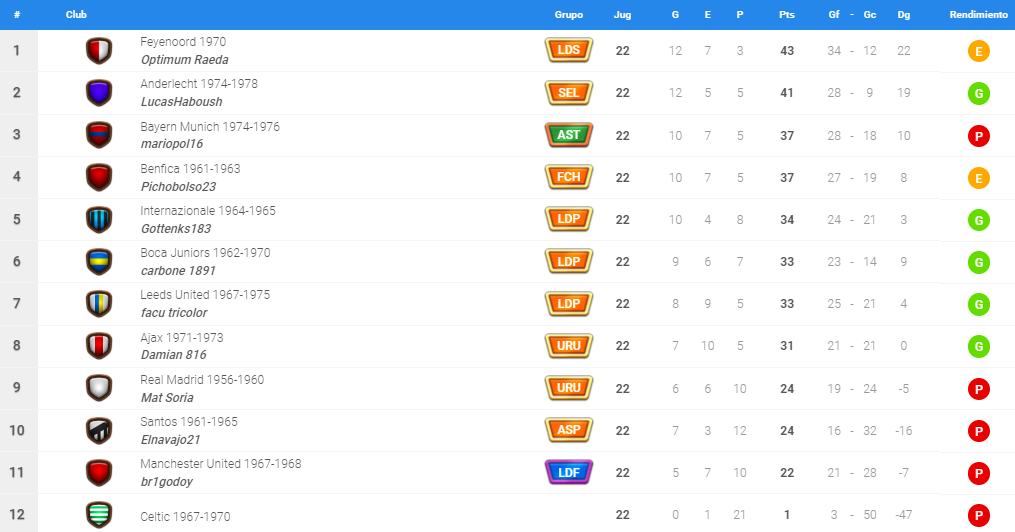Click the Internazionale striped shield icon

tap(98, 219)
